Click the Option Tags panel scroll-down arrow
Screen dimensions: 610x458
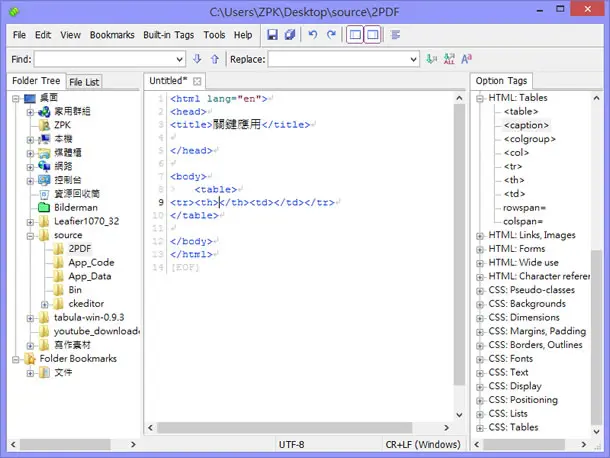(596, 432)
